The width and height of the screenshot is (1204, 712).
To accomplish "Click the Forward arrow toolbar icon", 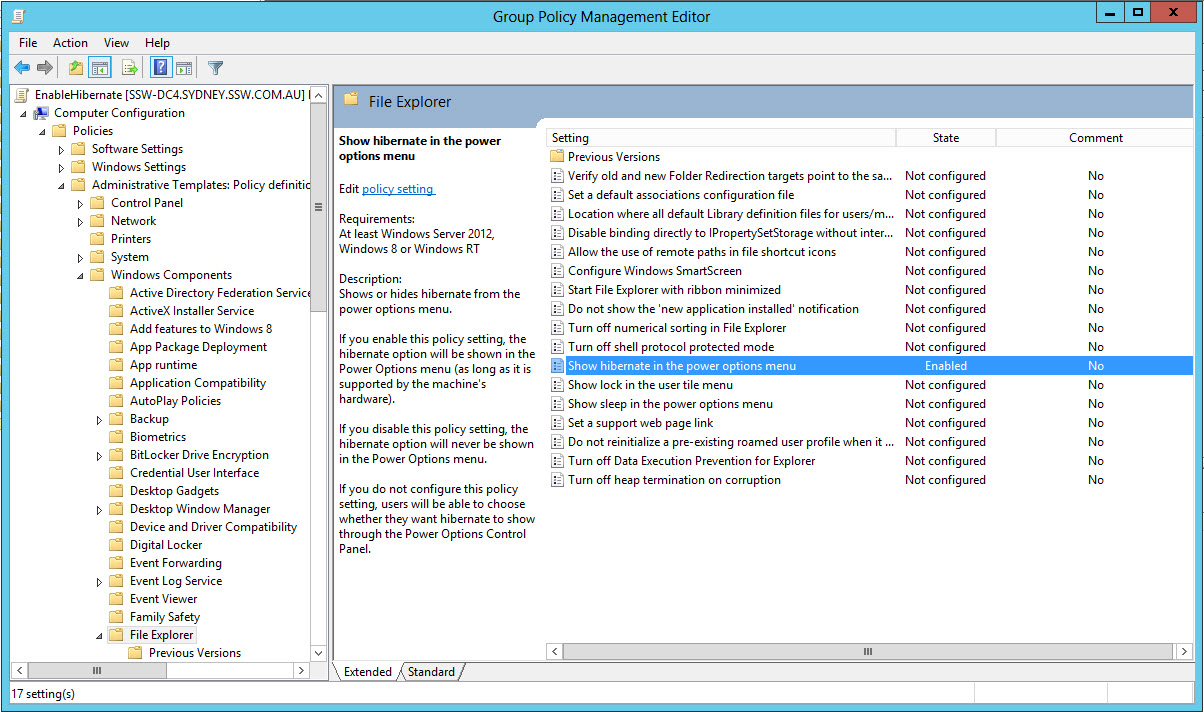I will [x=45, y=68].
